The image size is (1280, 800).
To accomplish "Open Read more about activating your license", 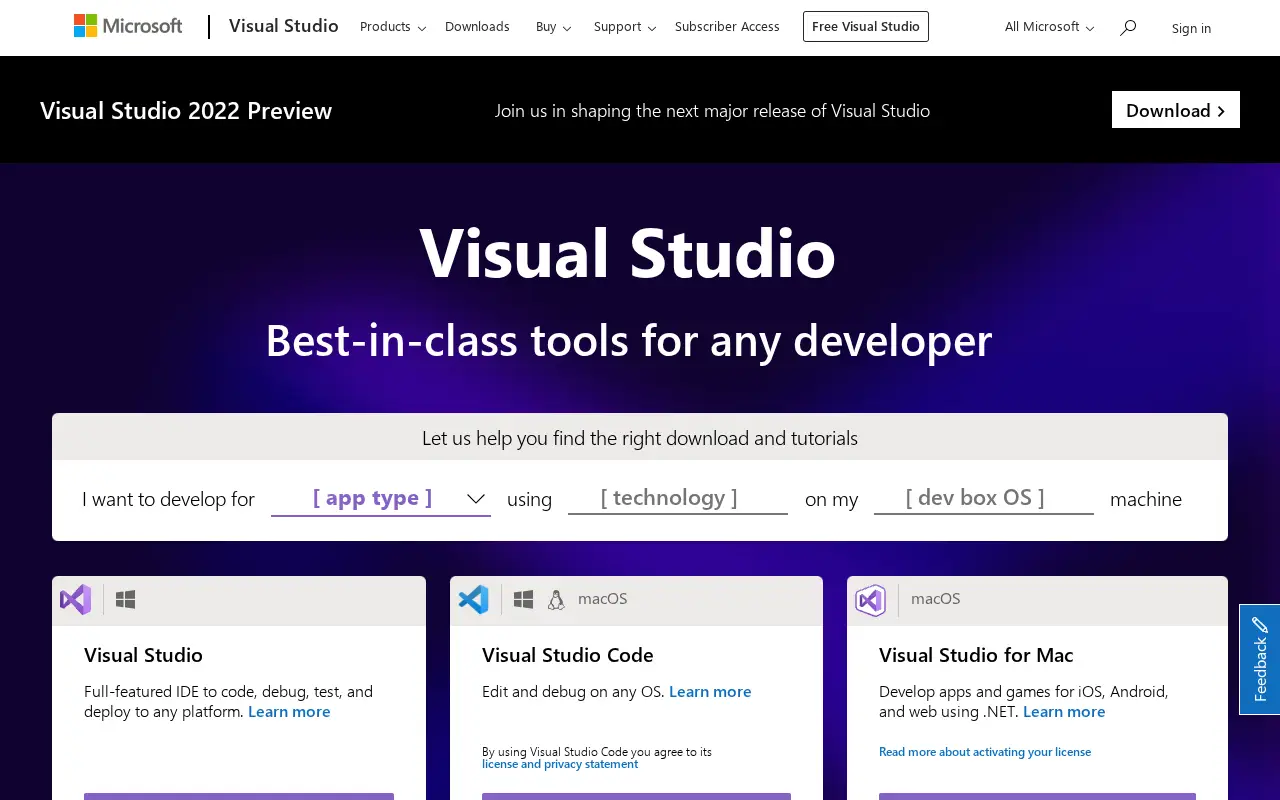I will (x=985, y=752).
